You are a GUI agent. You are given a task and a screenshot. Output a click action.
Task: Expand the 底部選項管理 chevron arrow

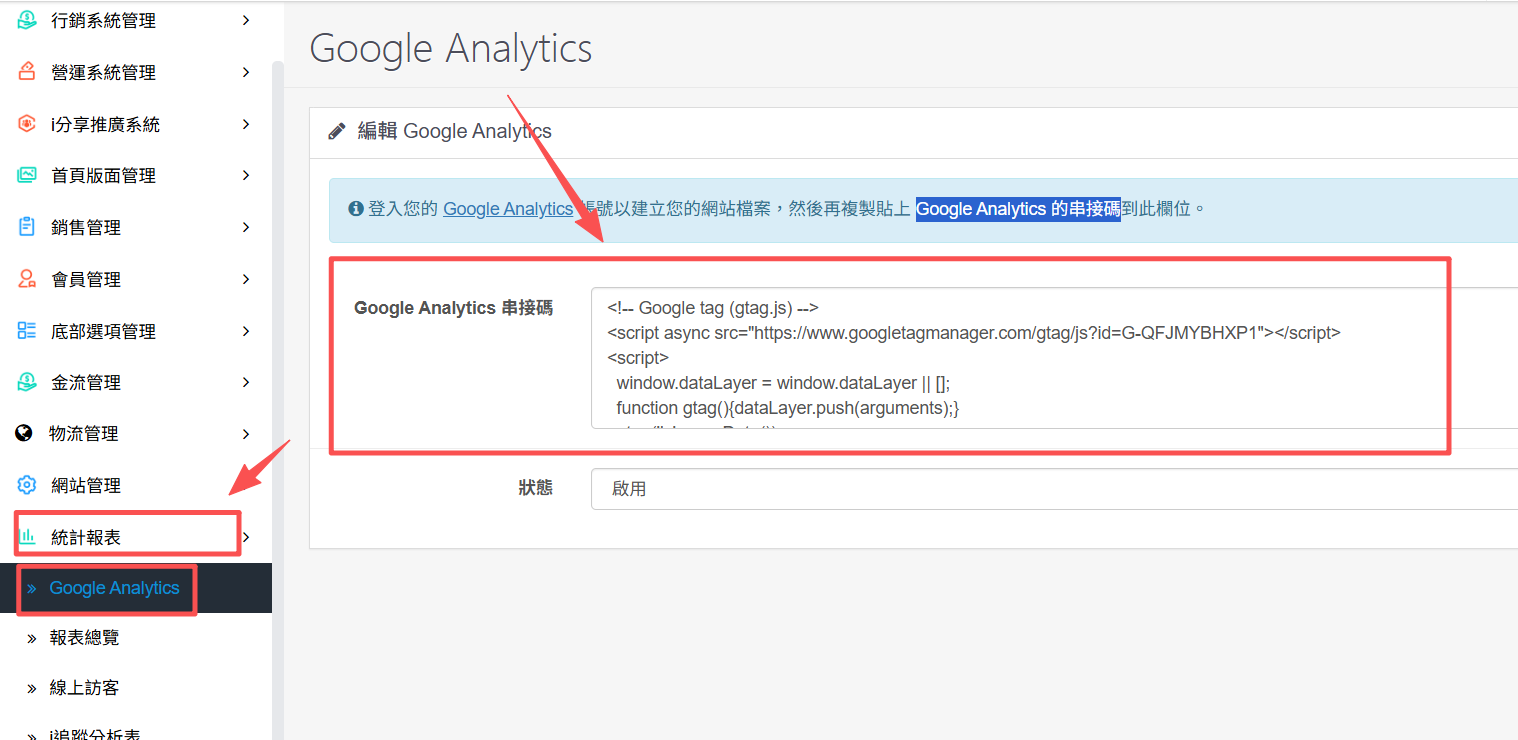[x=246, y=331]
